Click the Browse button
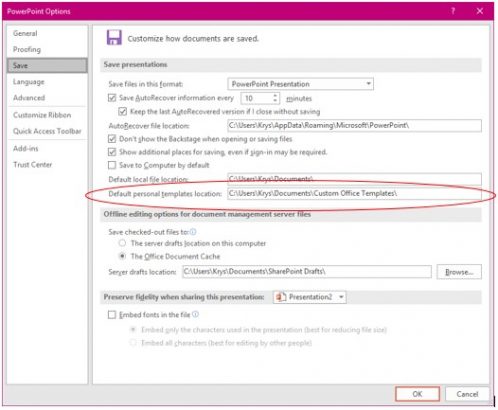Image resolution: width=498 pixels, height=410 pixels. click(x=459, y=272)
